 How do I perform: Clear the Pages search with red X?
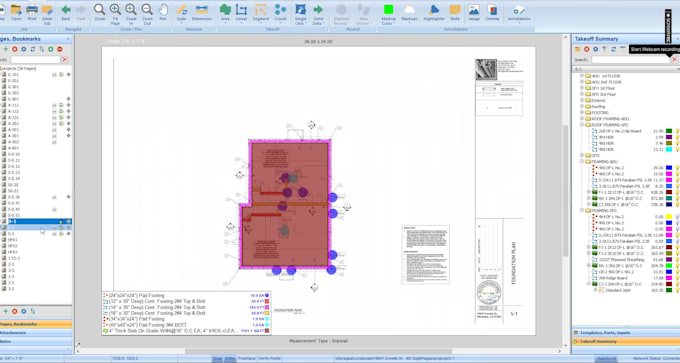point(65,59)
